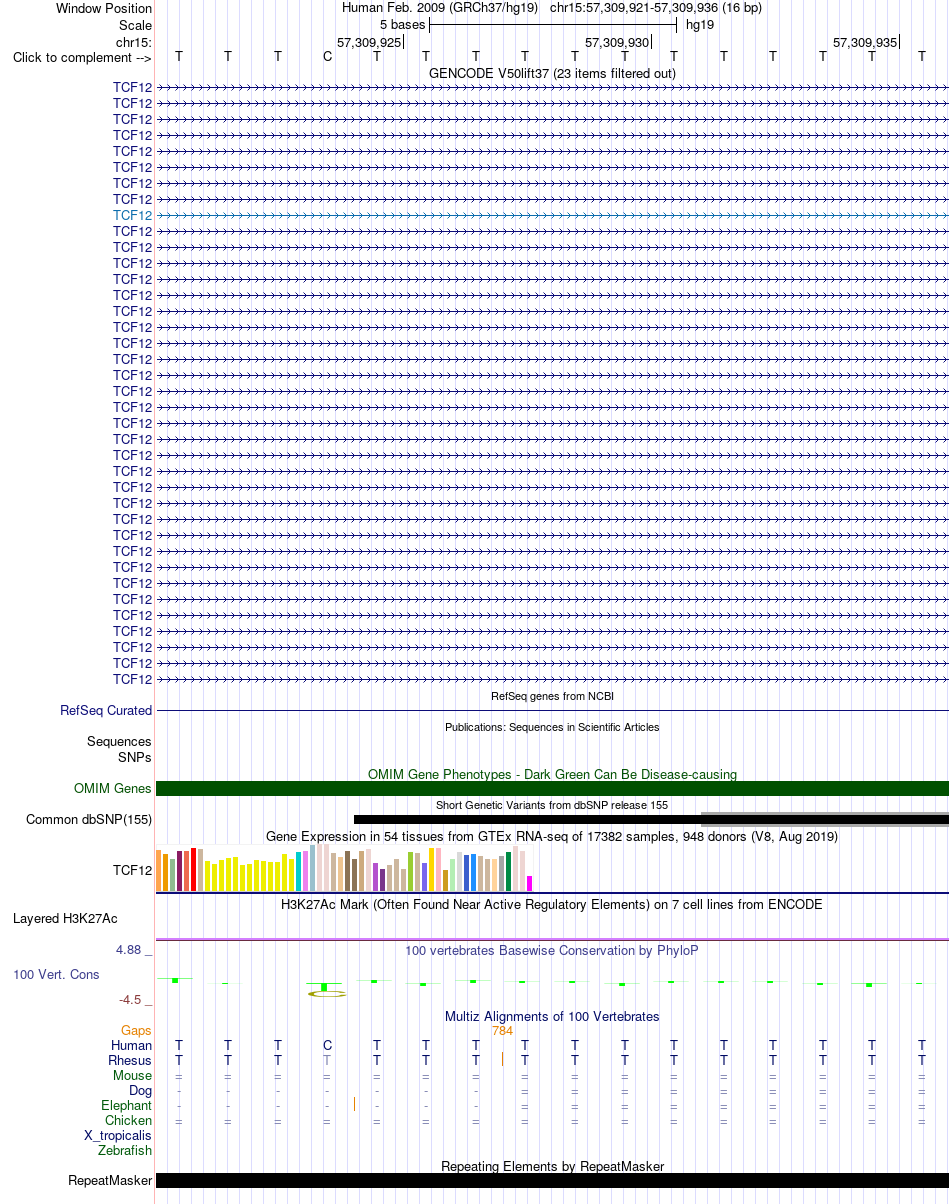Click the SNPs track label
The height and width of the screenshot is (1204, 950).
(x=135, y=757)
